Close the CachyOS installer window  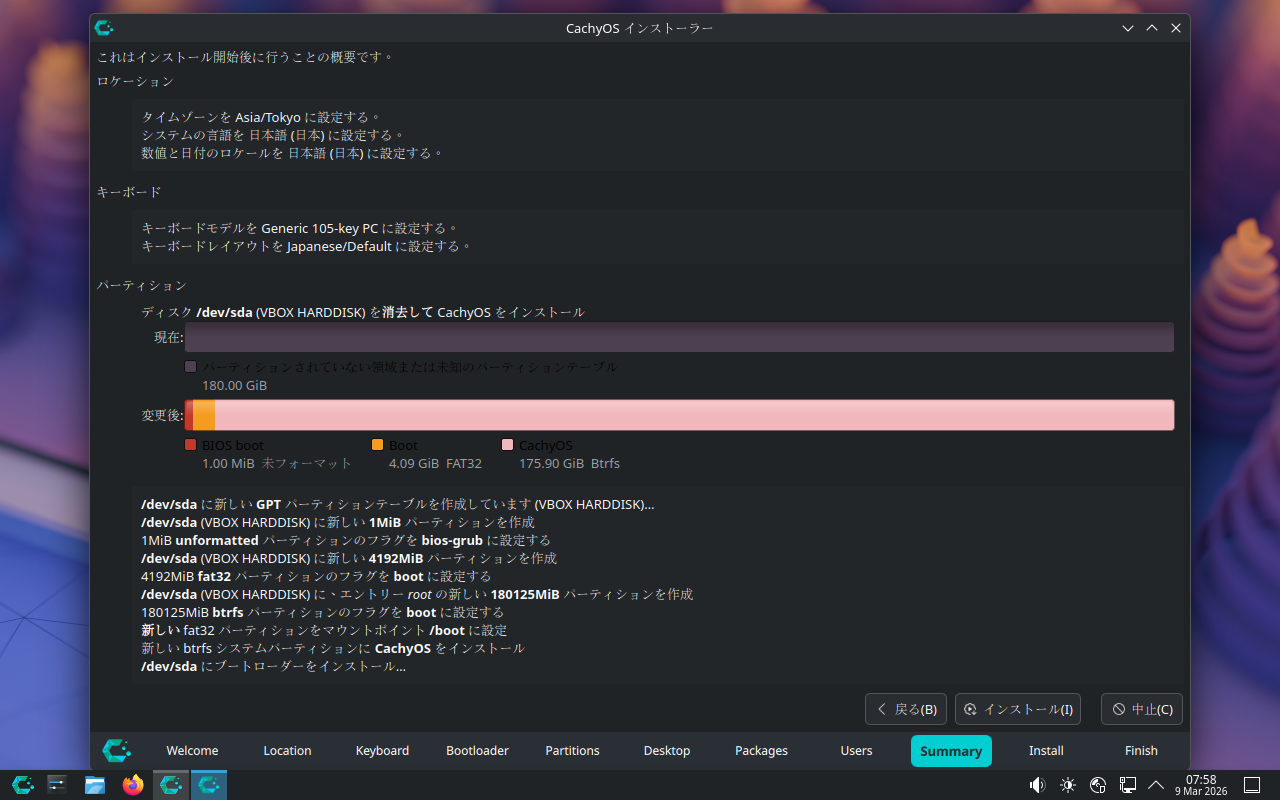coord(1176,28)
